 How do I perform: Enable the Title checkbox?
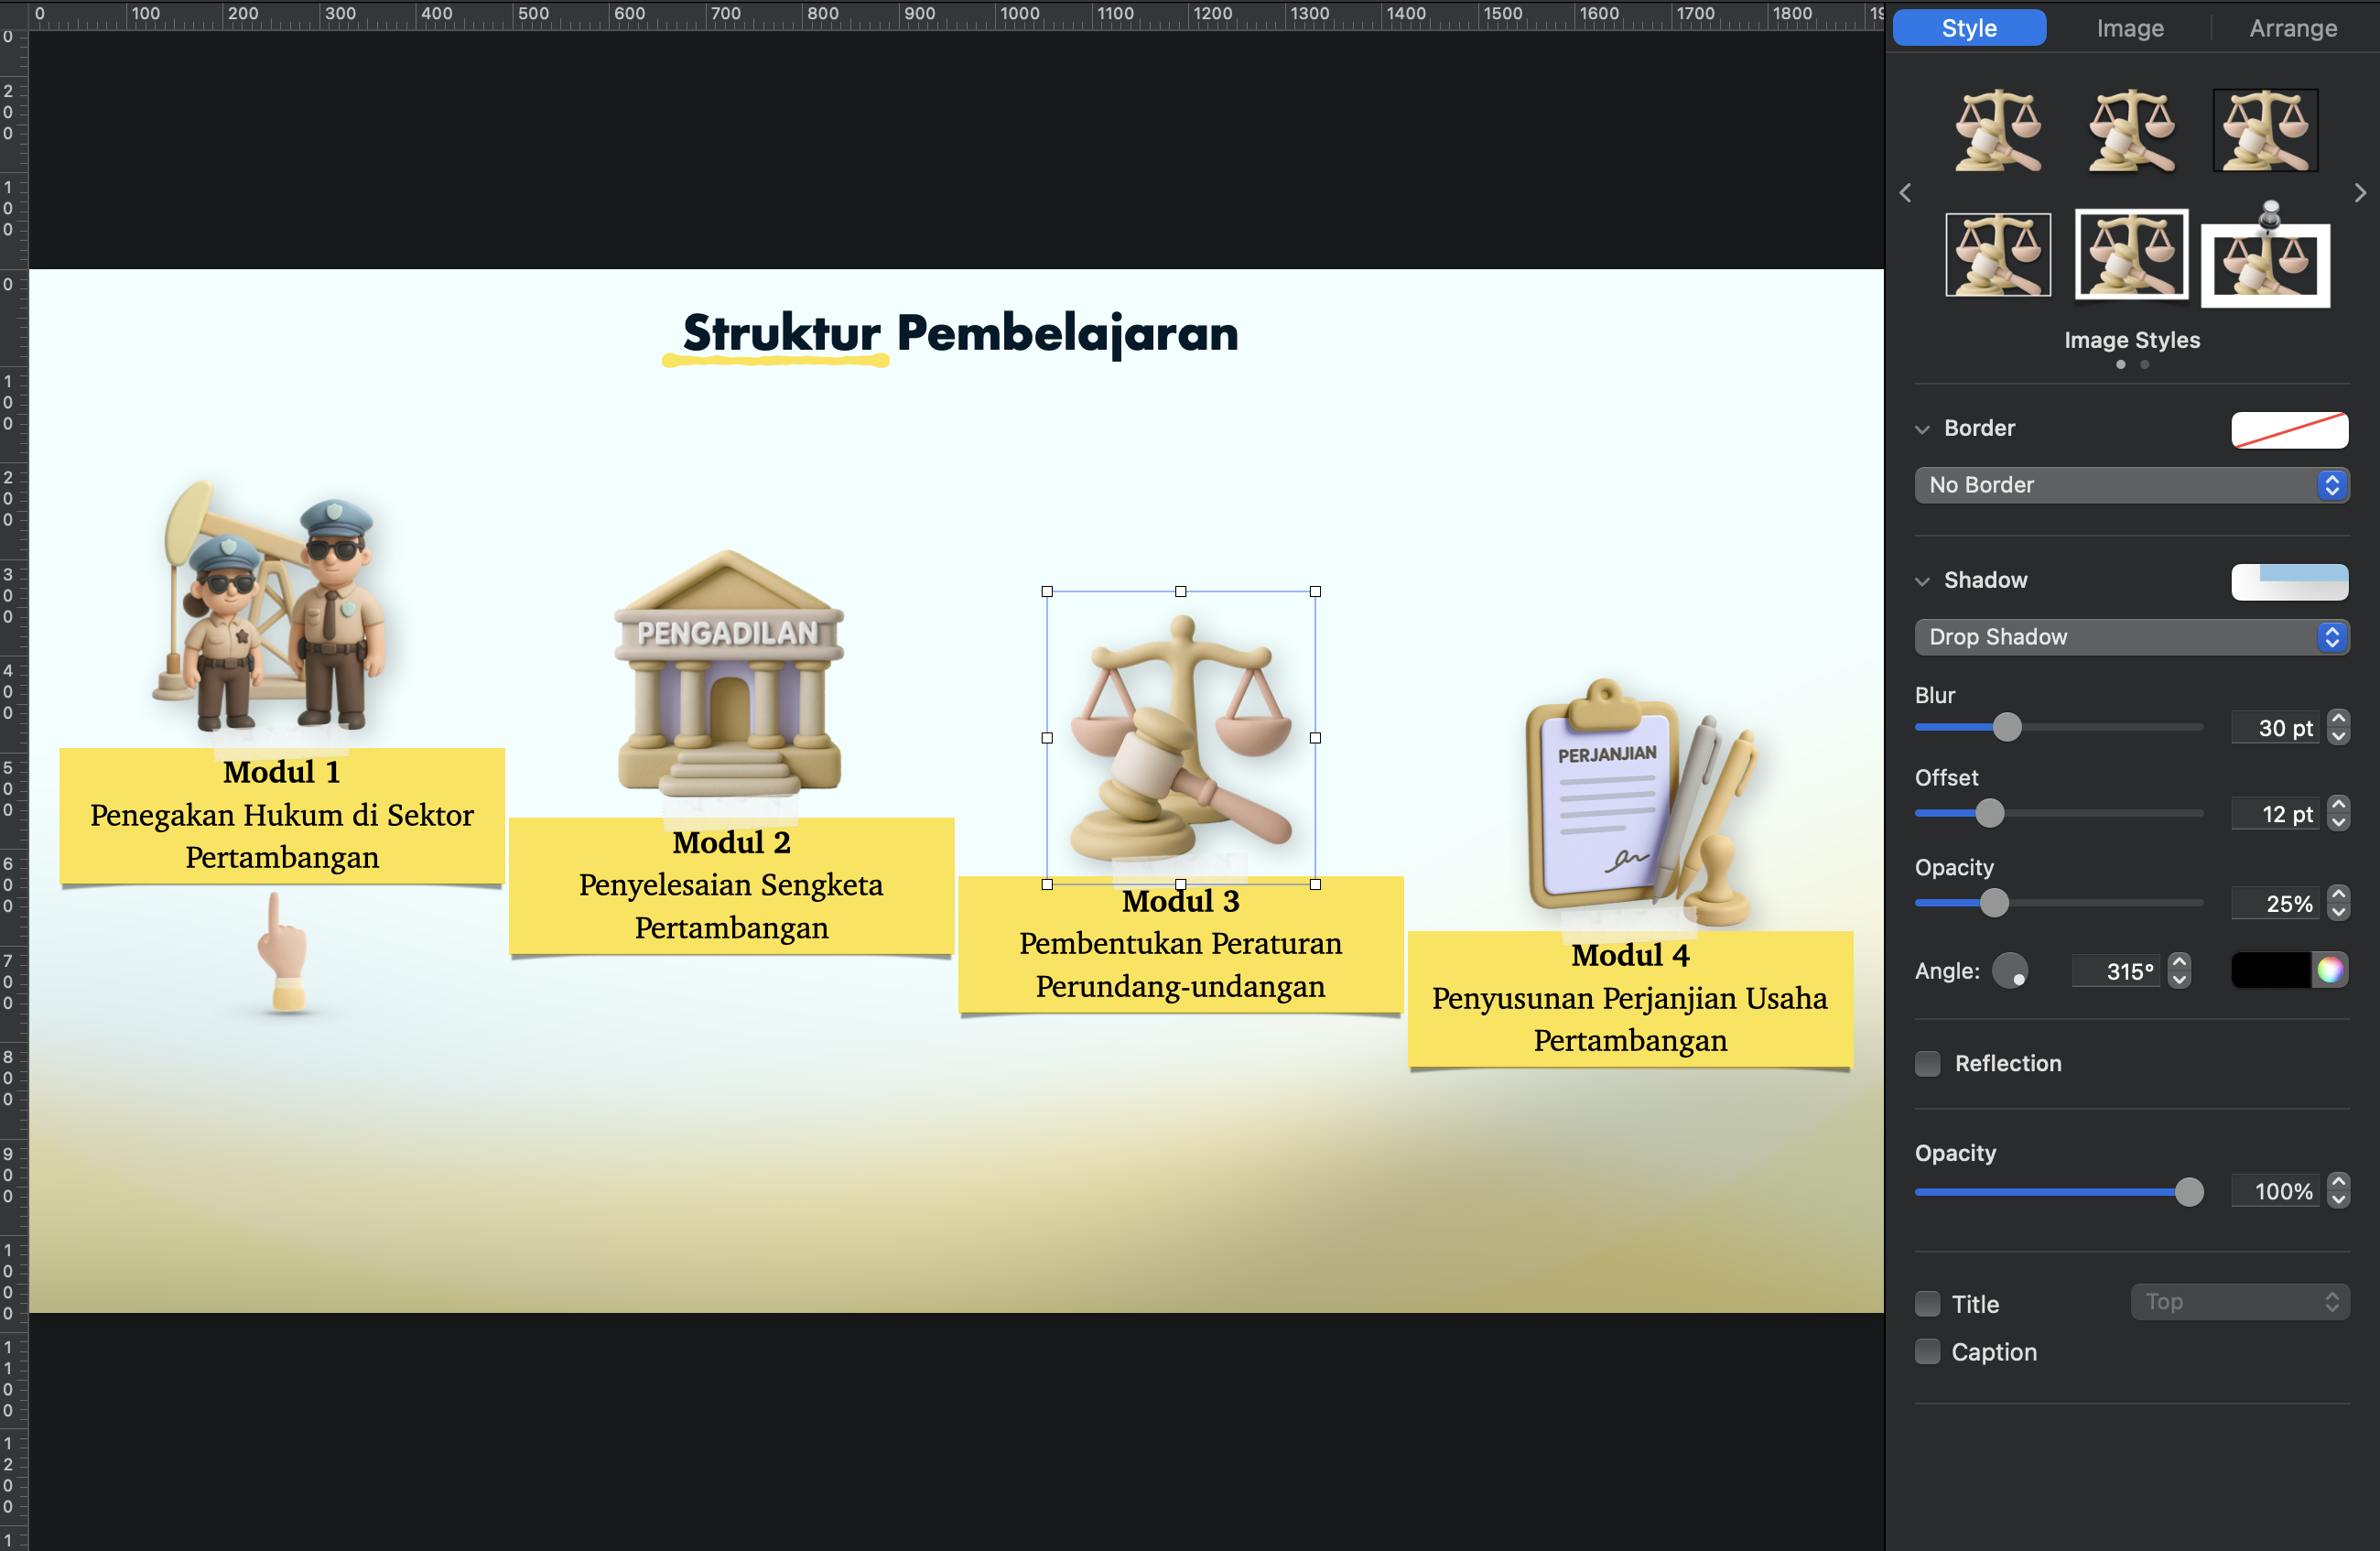click(1927, 1304)
